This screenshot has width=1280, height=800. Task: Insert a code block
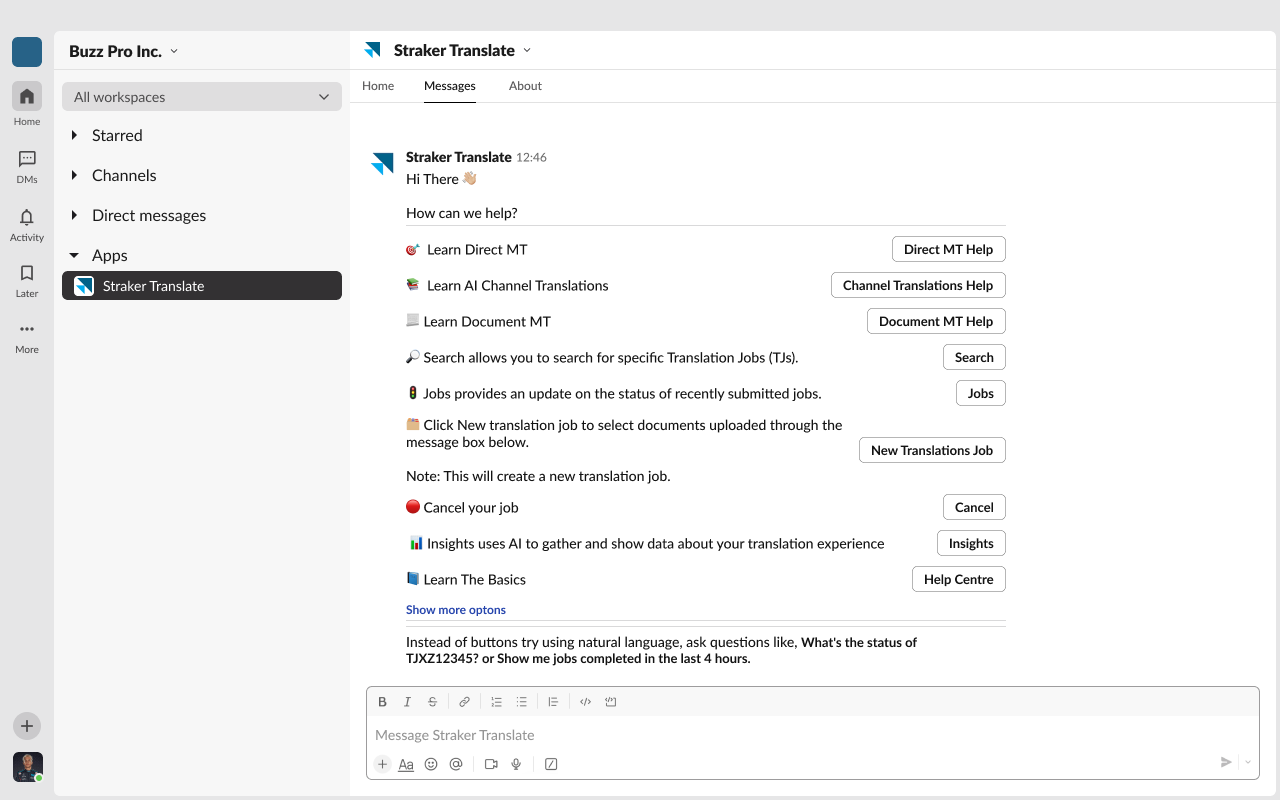[610, 702]
